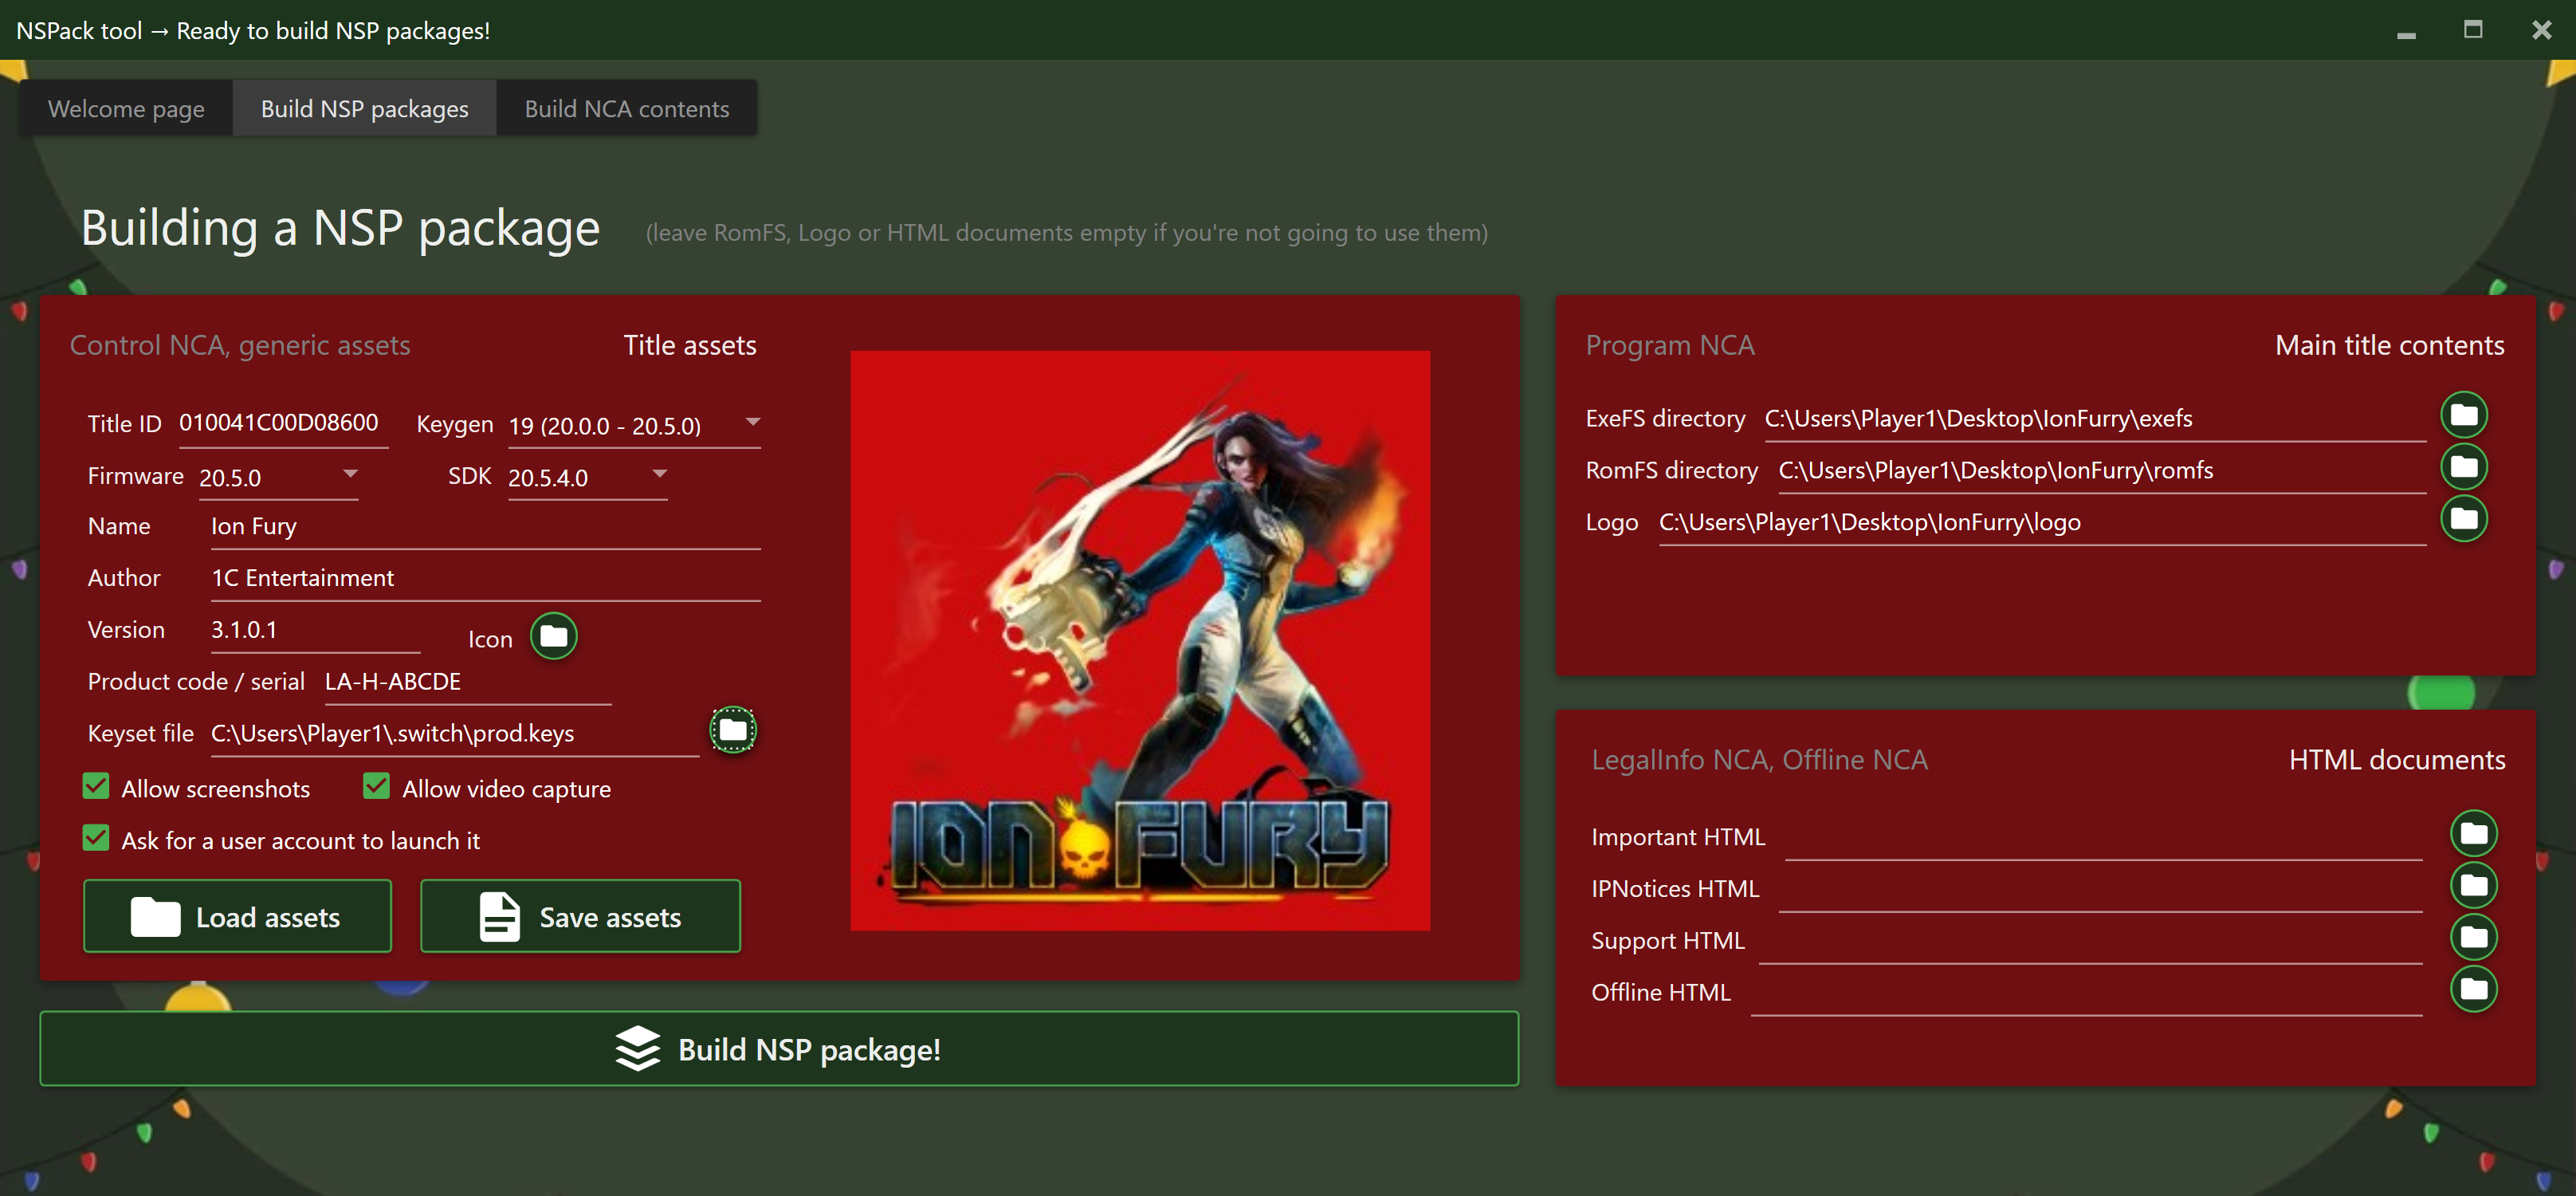Focus the empty Offline HTML field

2086,995
